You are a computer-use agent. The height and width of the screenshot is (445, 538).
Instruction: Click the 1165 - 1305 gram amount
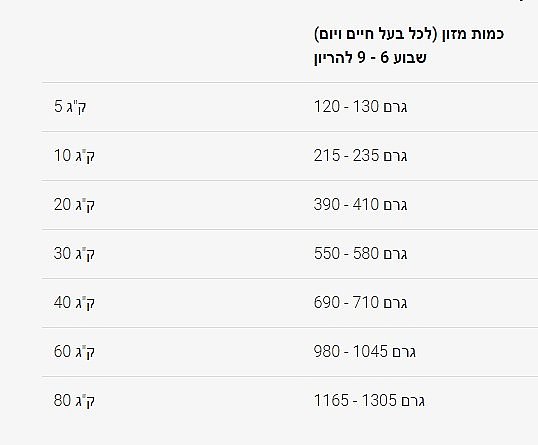[369, 401]
